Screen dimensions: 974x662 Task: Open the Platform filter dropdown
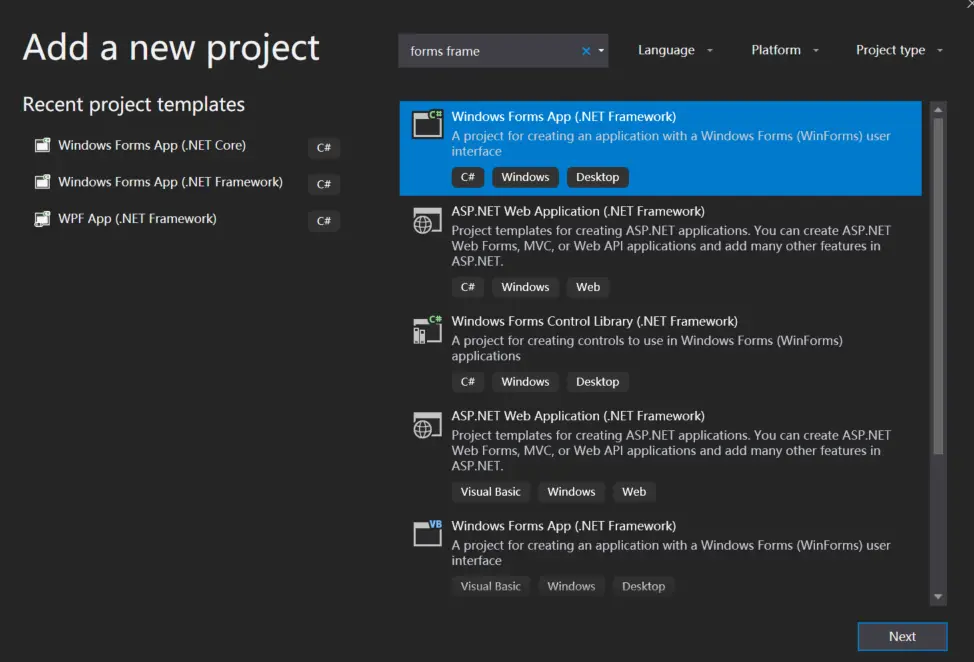click(x=785, y=50)
